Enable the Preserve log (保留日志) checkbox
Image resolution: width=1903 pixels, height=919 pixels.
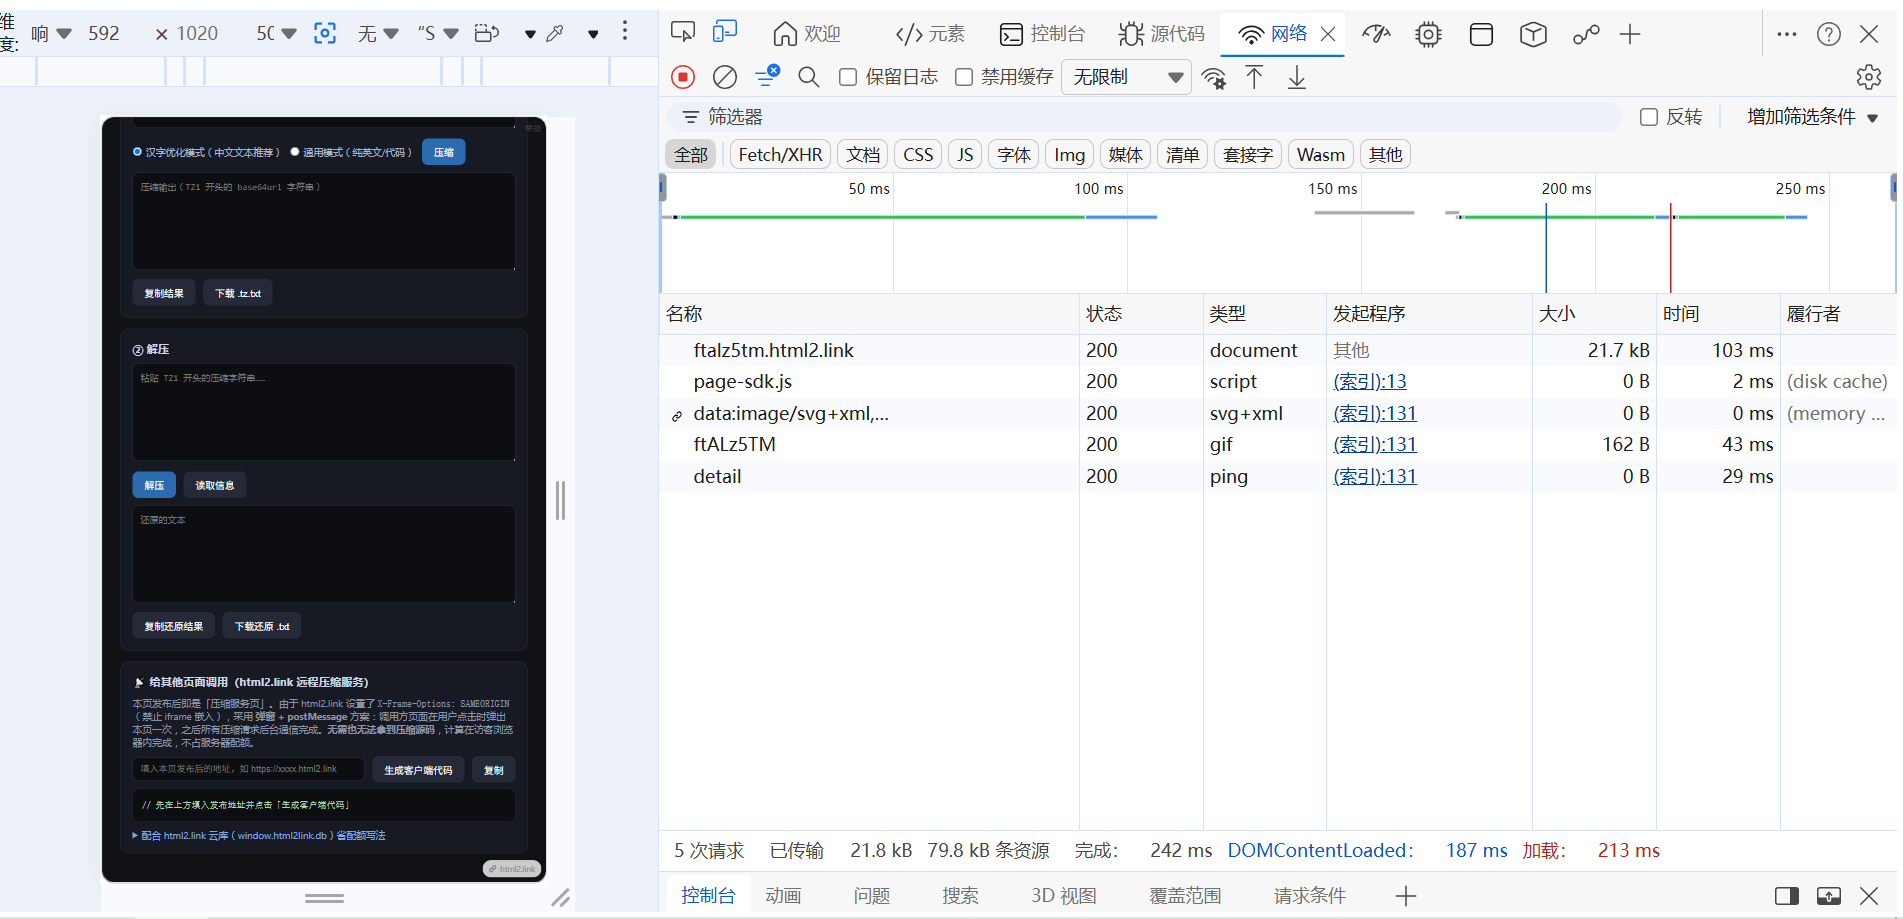[848, 77]
